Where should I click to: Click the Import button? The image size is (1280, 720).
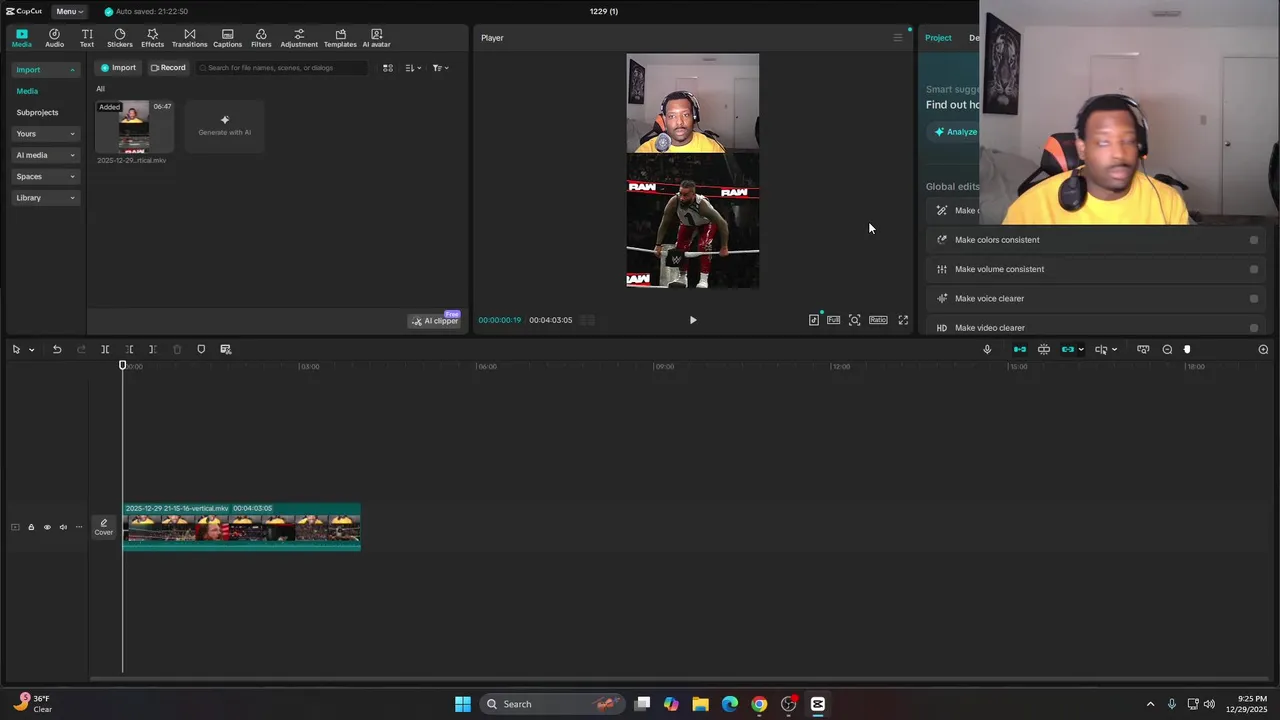(117, 68)
